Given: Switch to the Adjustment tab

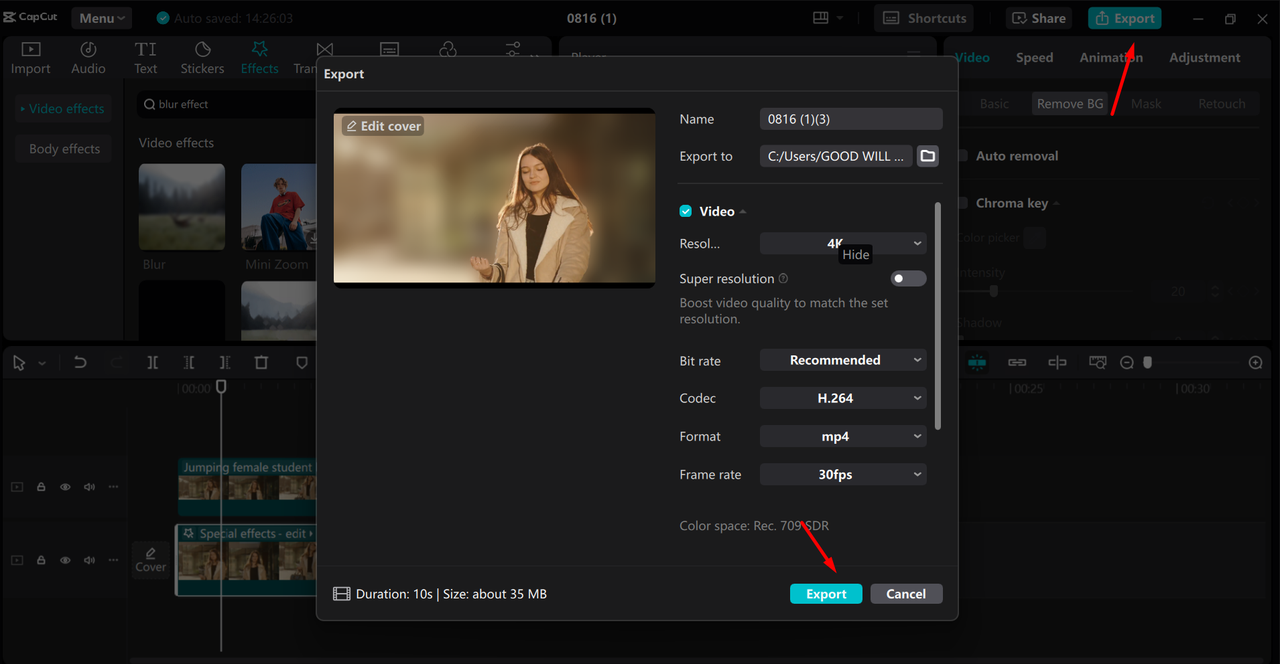Looking at the screenshot, I should coord(1204,58).
